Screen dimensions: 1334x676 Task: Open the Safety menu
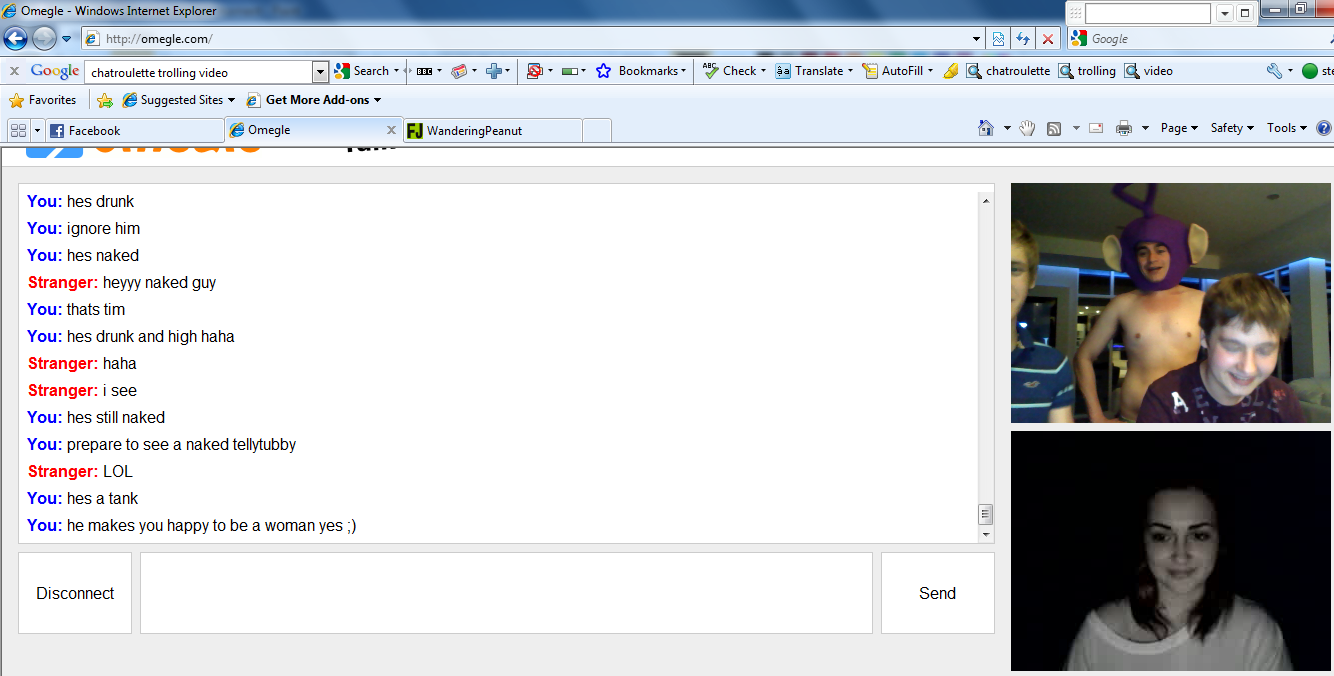(x=1232, y=128)
